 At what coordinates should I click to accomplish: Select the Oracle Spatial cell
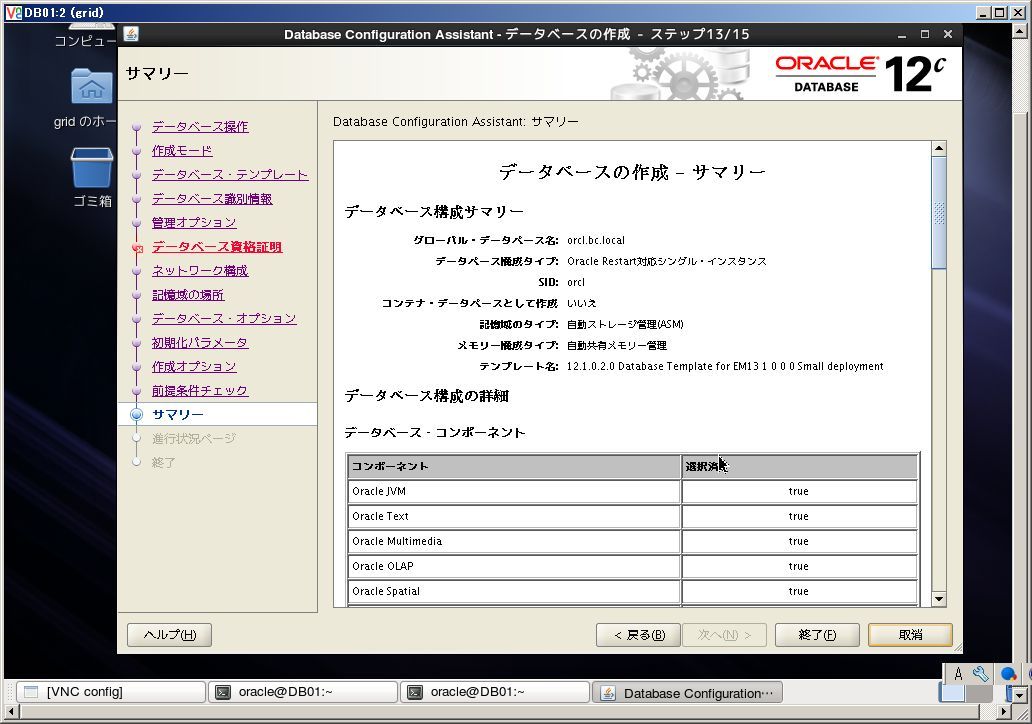click(x=513, y=591)
